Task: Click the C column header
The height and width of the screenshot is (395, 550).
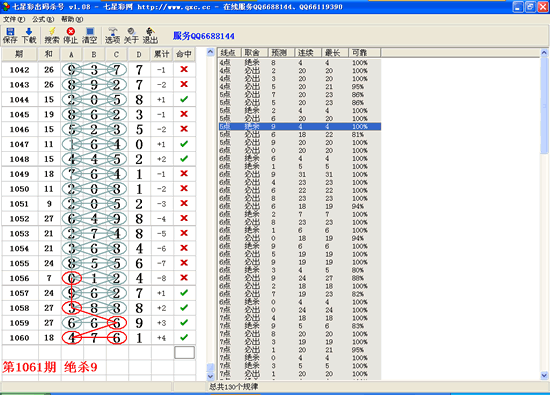Action: [116, 54]
